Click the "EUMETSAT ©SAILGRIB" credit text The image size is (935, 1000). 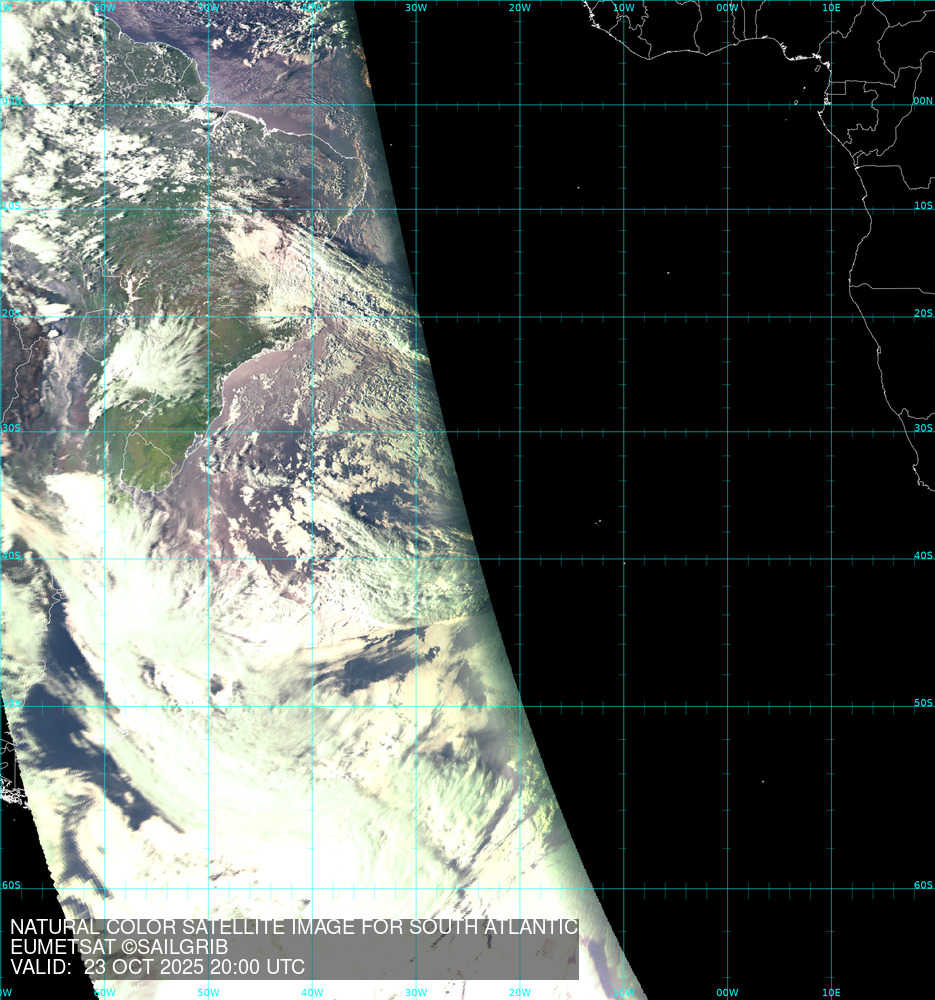119,947
